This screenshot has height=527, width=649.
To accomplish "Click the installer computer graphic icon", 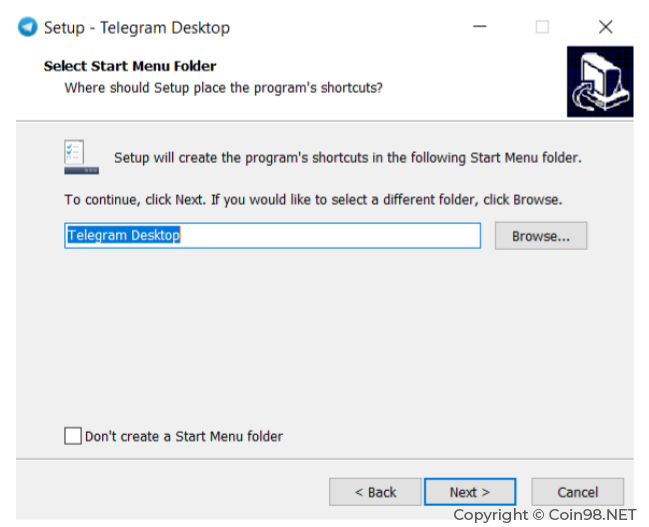I will point(600,82).
